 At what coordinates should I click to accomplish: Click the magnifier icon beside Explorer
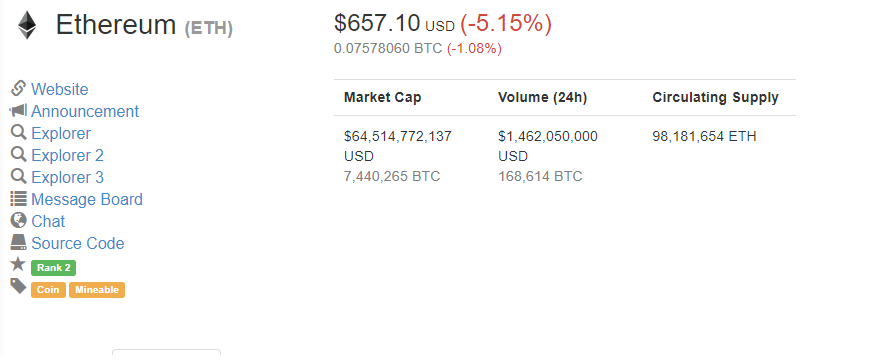click(x=18, y=132)
